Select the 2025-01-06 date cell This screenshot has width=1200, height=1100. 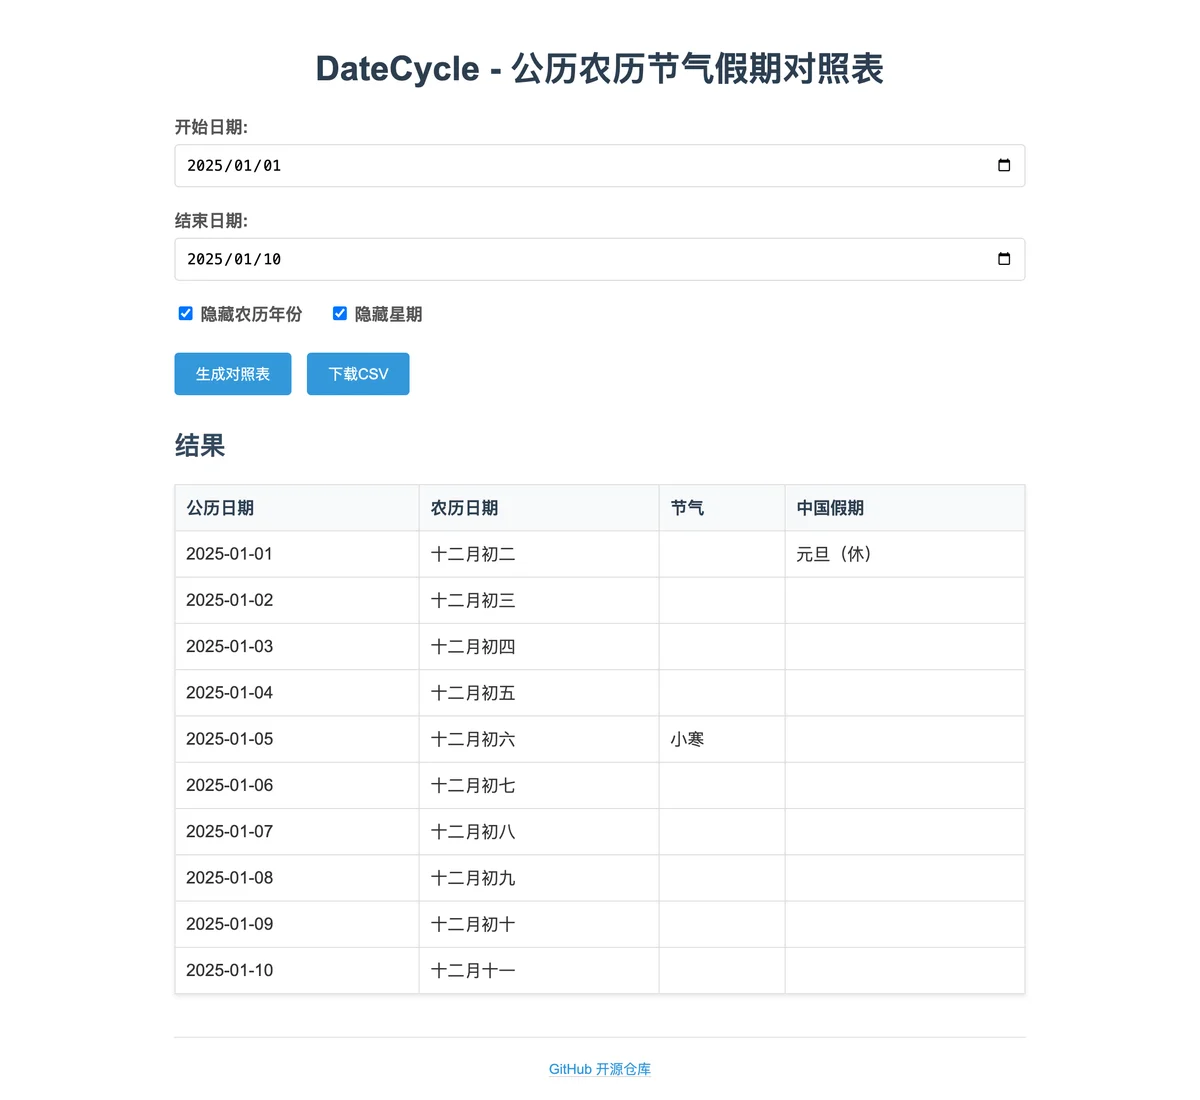point(297,785)
